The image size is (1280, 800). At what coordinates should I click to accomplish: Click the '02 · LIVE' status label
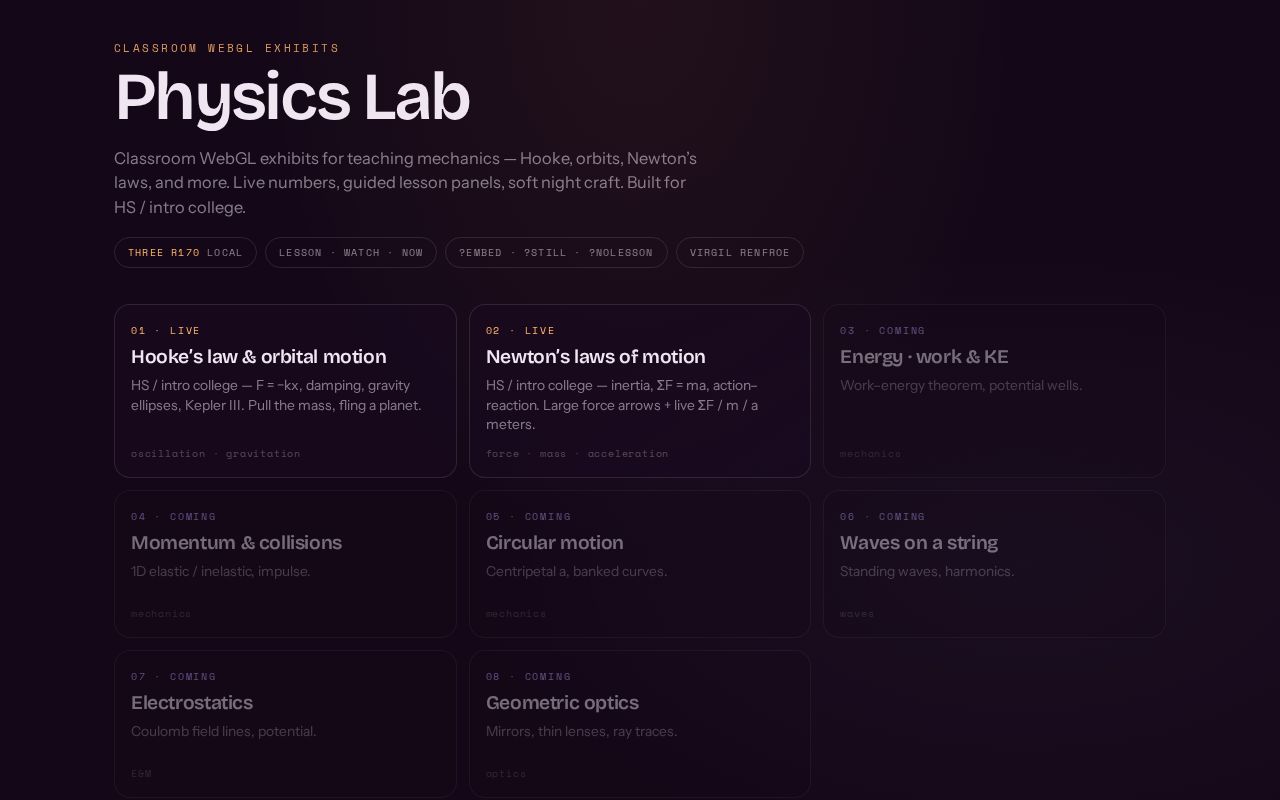520,331
